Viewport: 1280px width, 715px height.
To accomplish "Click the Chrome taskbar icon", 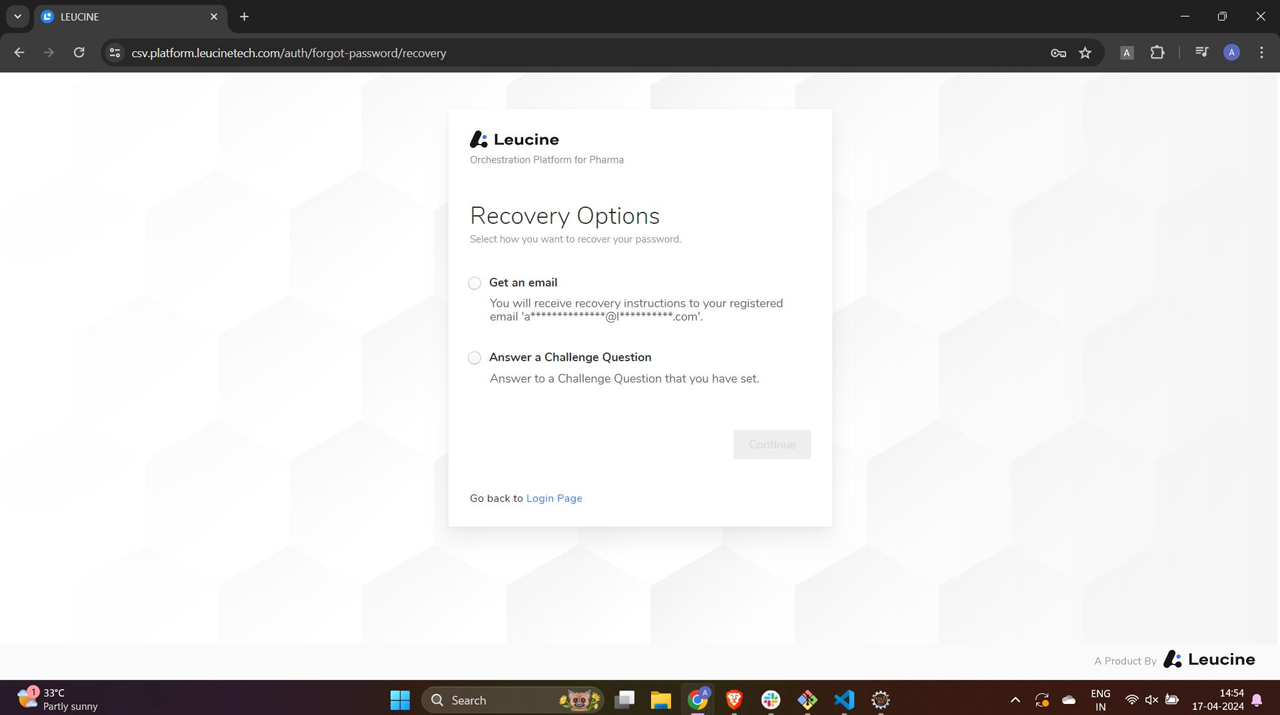I will (698, 700).
